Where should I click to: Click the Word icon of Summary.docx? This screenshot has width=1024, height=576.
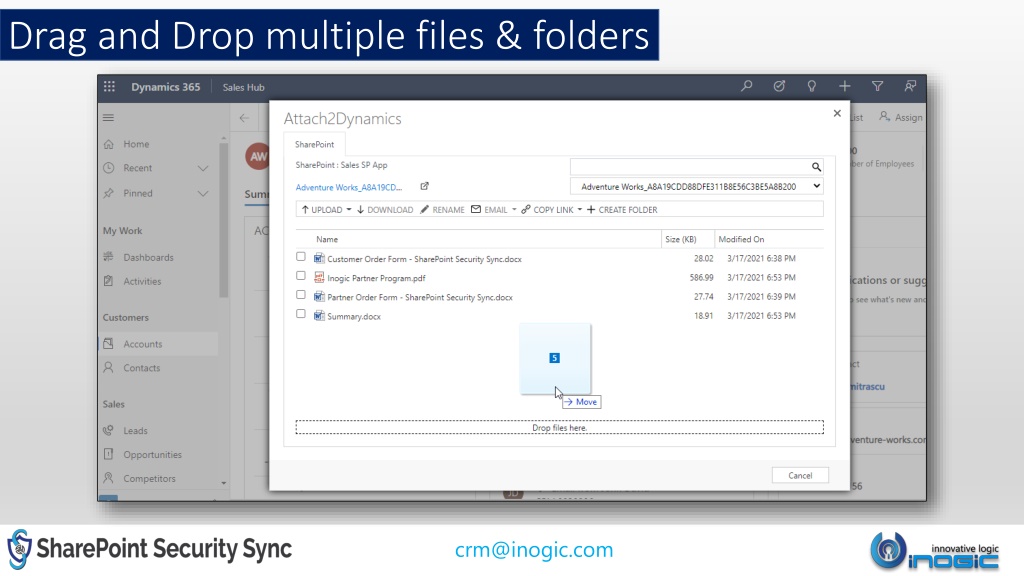(319, 315)
